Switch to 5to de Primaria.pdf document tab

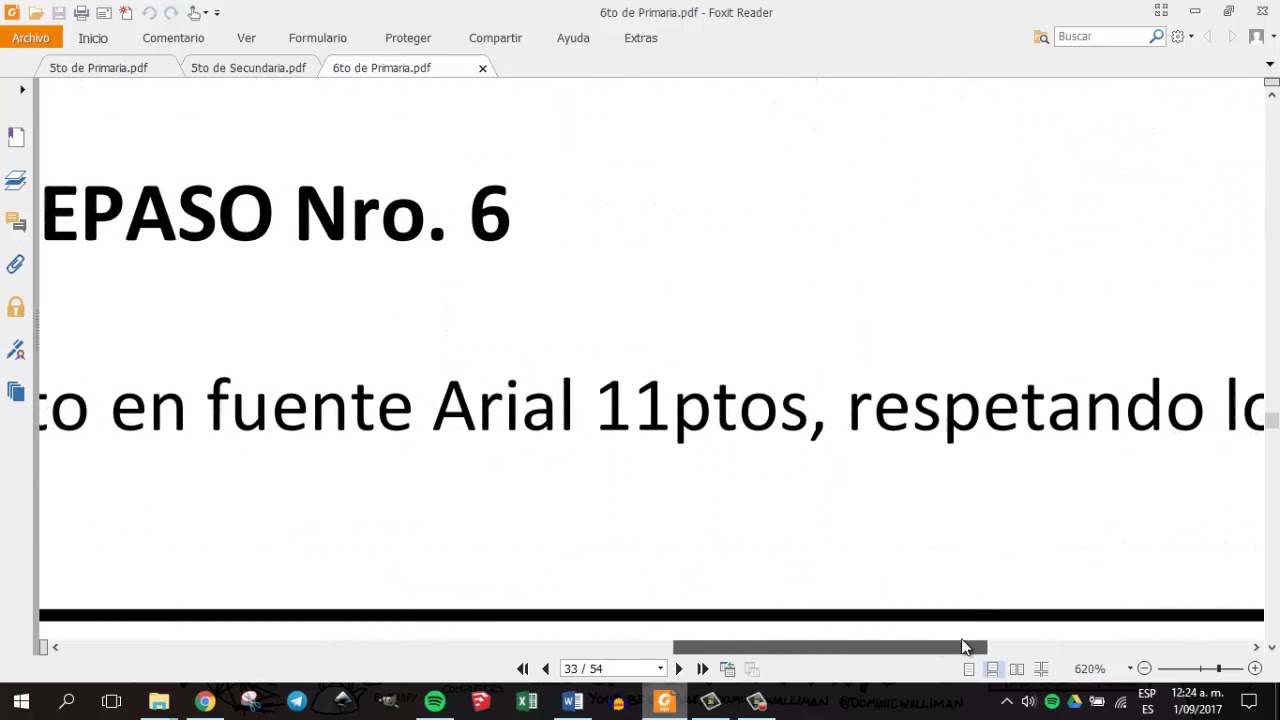pos(99,68)
